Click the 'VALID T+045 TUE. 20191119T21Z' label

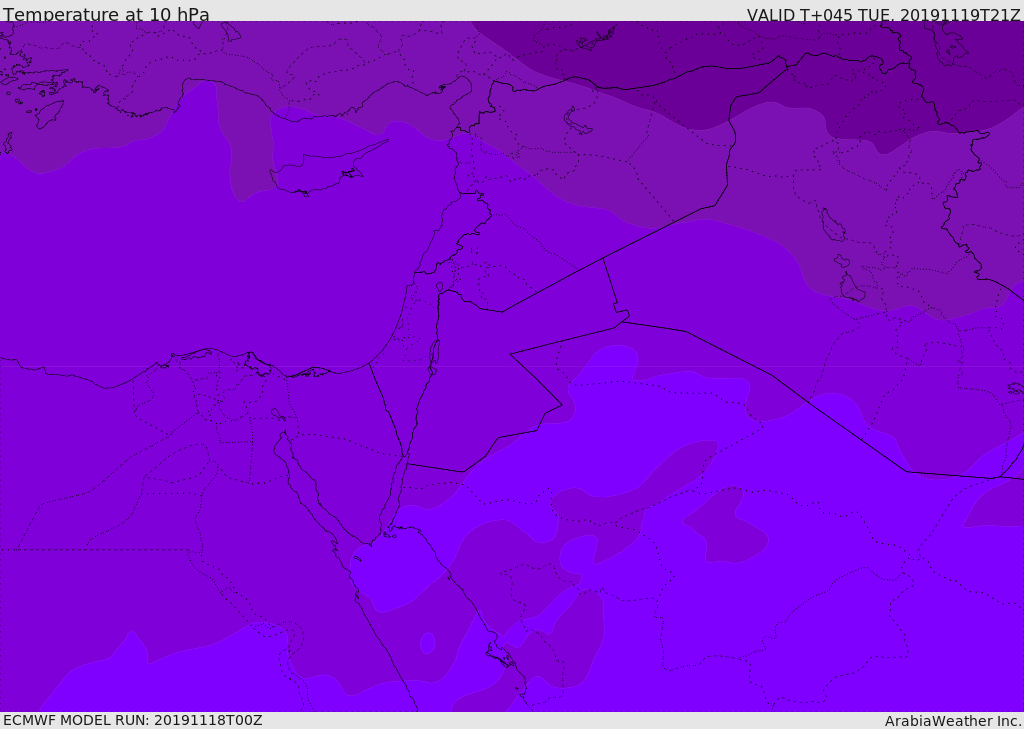[x=884, y=15]
